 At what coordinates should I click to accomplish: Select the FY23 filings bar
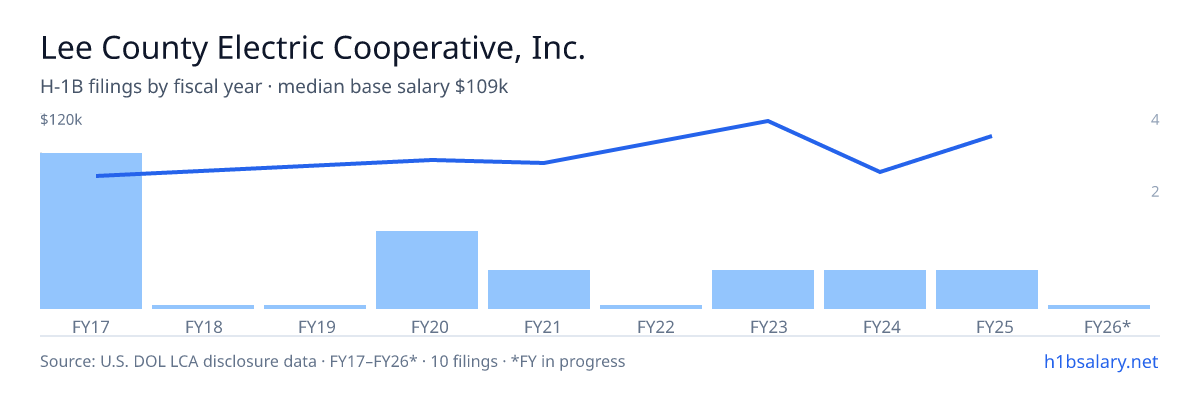pyautogui.click(x=763, y=289)
